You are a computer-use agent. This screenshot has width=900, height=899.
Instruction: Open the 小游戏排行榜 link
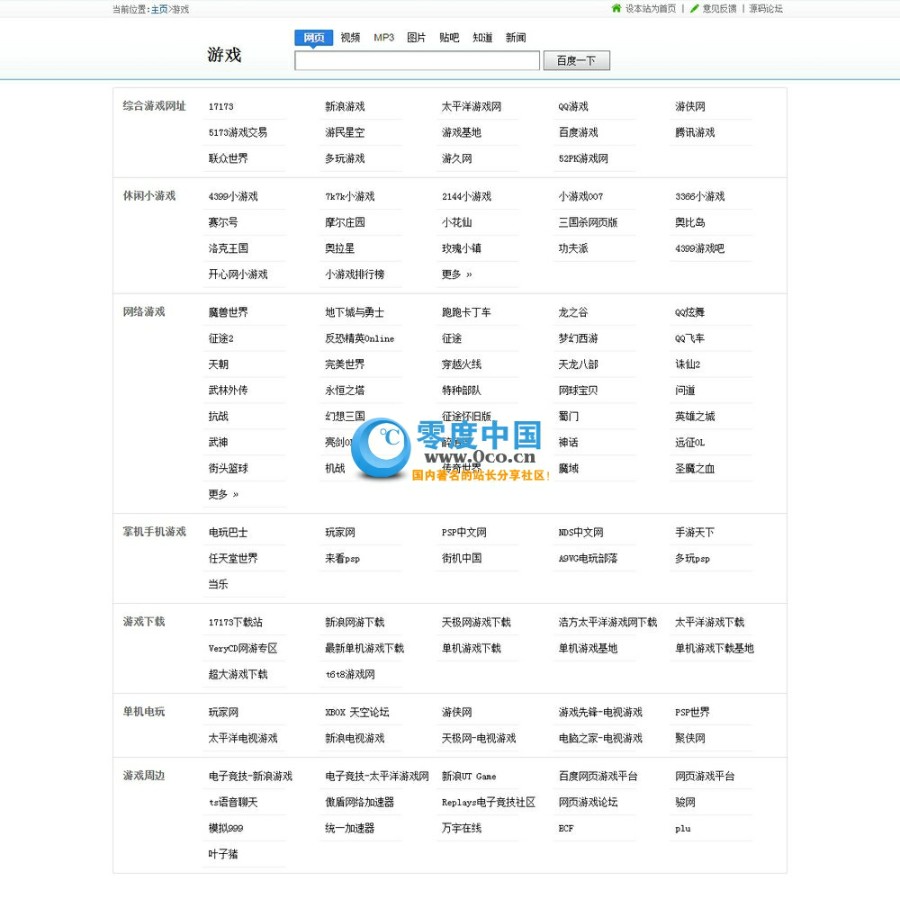pos(355,274)
